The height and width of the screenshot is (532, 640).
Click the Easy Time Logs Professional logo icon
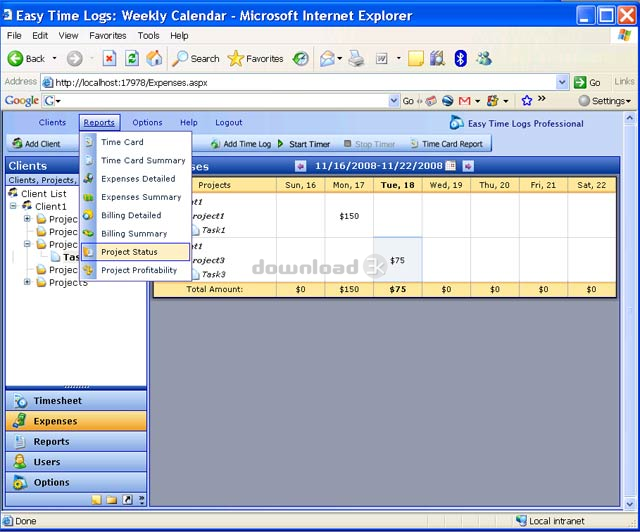456,122
